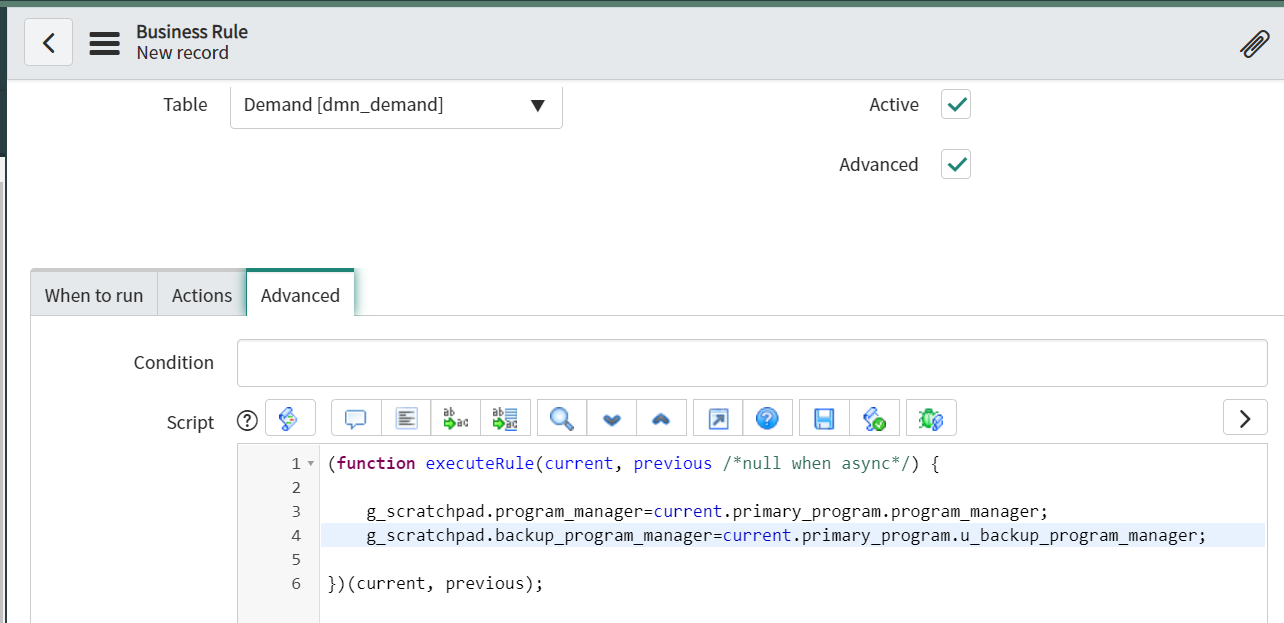Select the Advanced tab
The height and width of the screenshot is (623, 1284).
click(300, 295)
